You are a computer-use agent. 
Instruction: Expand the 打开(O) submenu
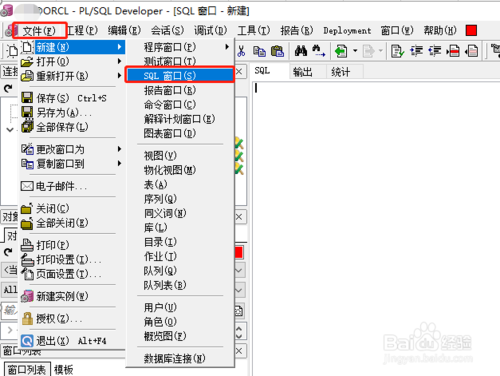(x=73, y=62)
